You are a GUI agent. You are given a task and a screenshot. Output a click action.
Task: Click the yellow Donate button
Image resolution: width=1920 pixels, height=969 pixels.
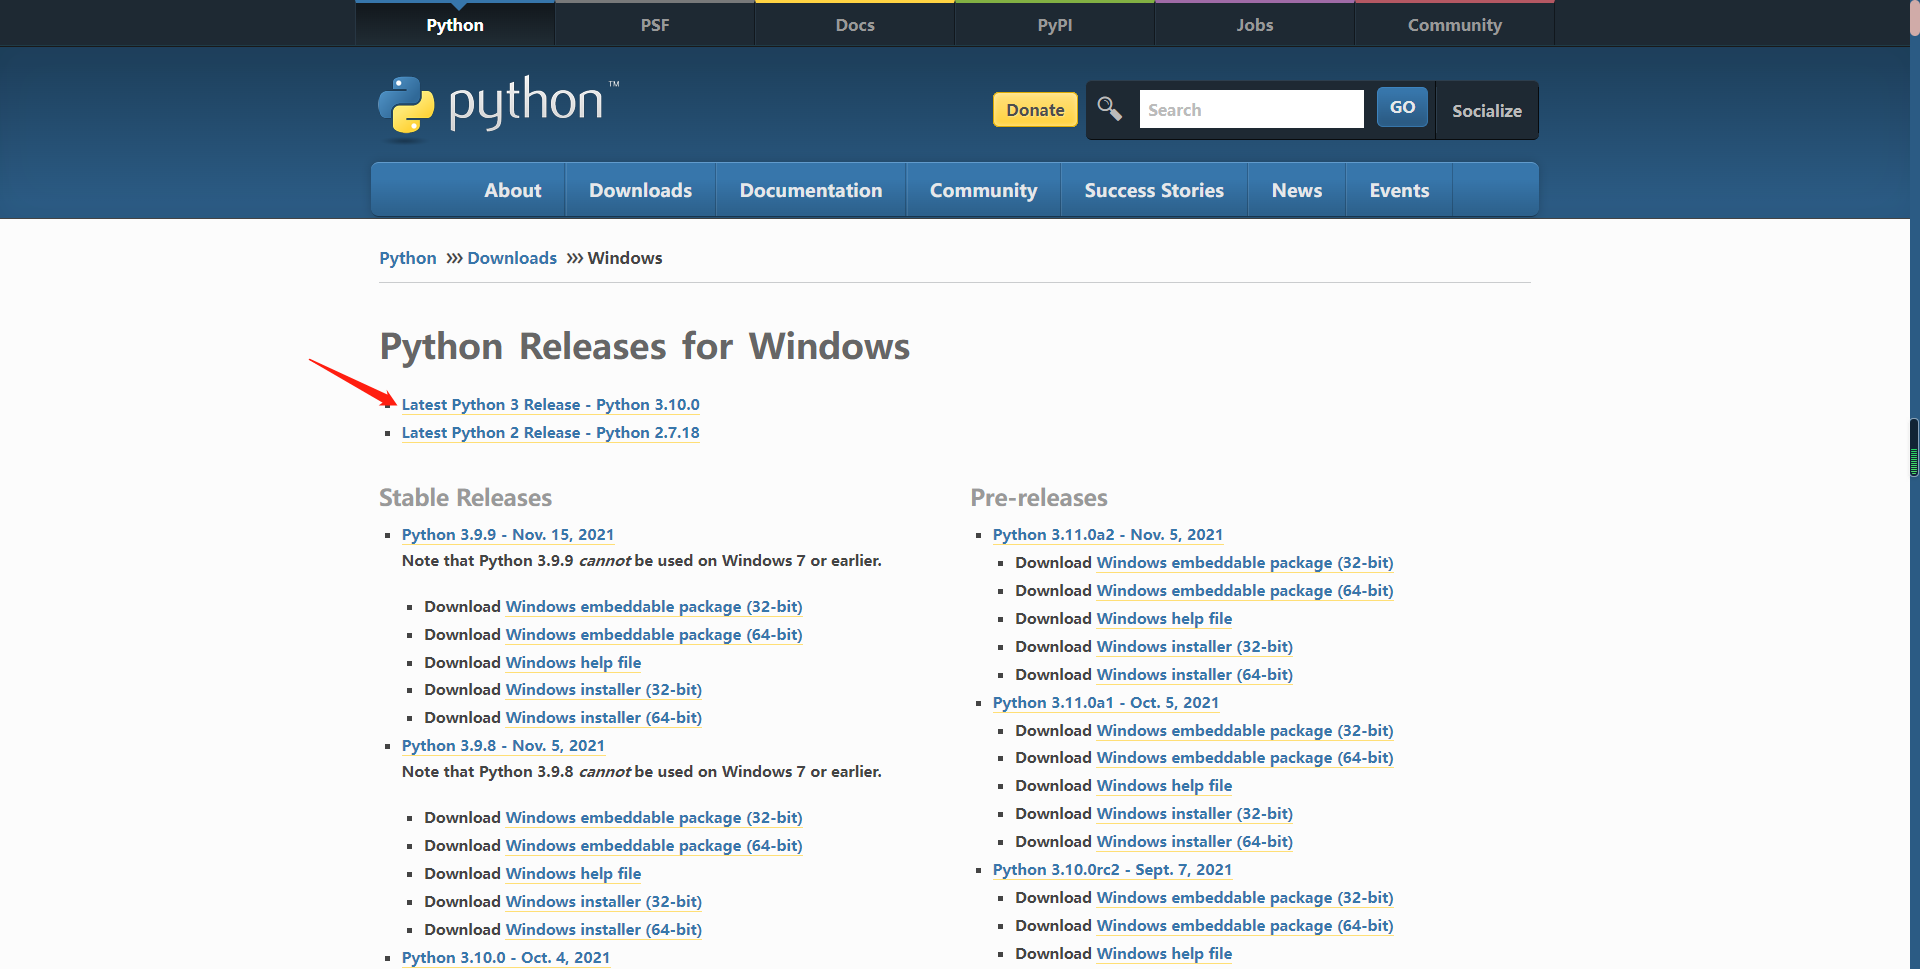(x=1035, y=110)
